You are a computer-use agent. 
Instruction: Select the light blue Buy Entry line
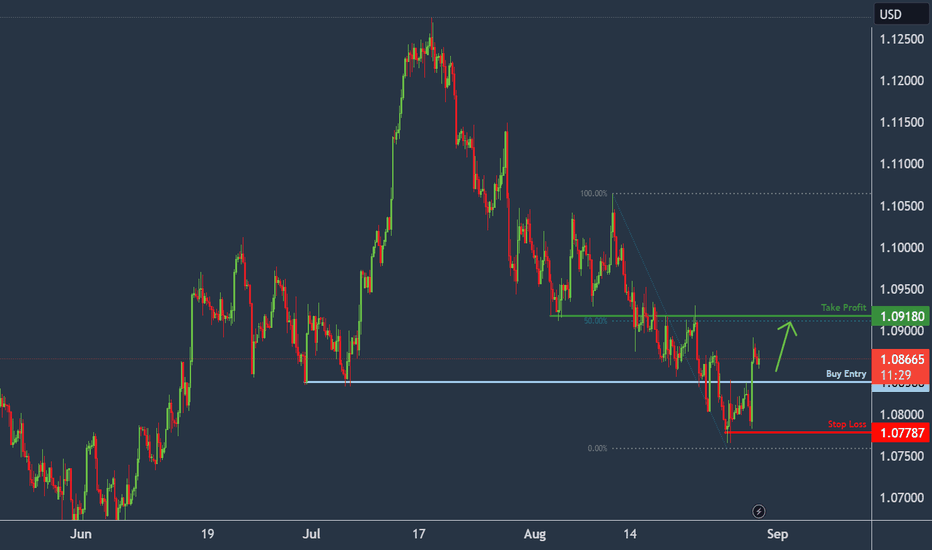(588, 382)
